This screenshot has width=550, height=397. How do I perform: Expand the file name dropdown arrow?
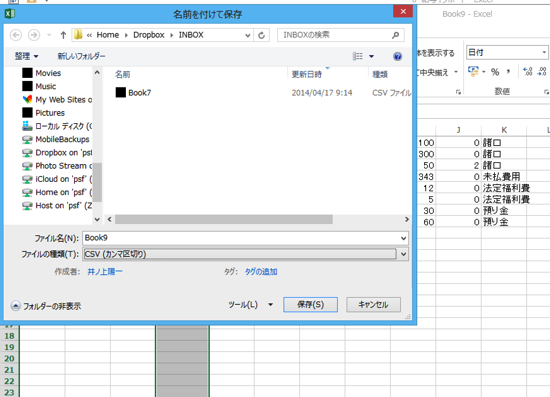403,238
